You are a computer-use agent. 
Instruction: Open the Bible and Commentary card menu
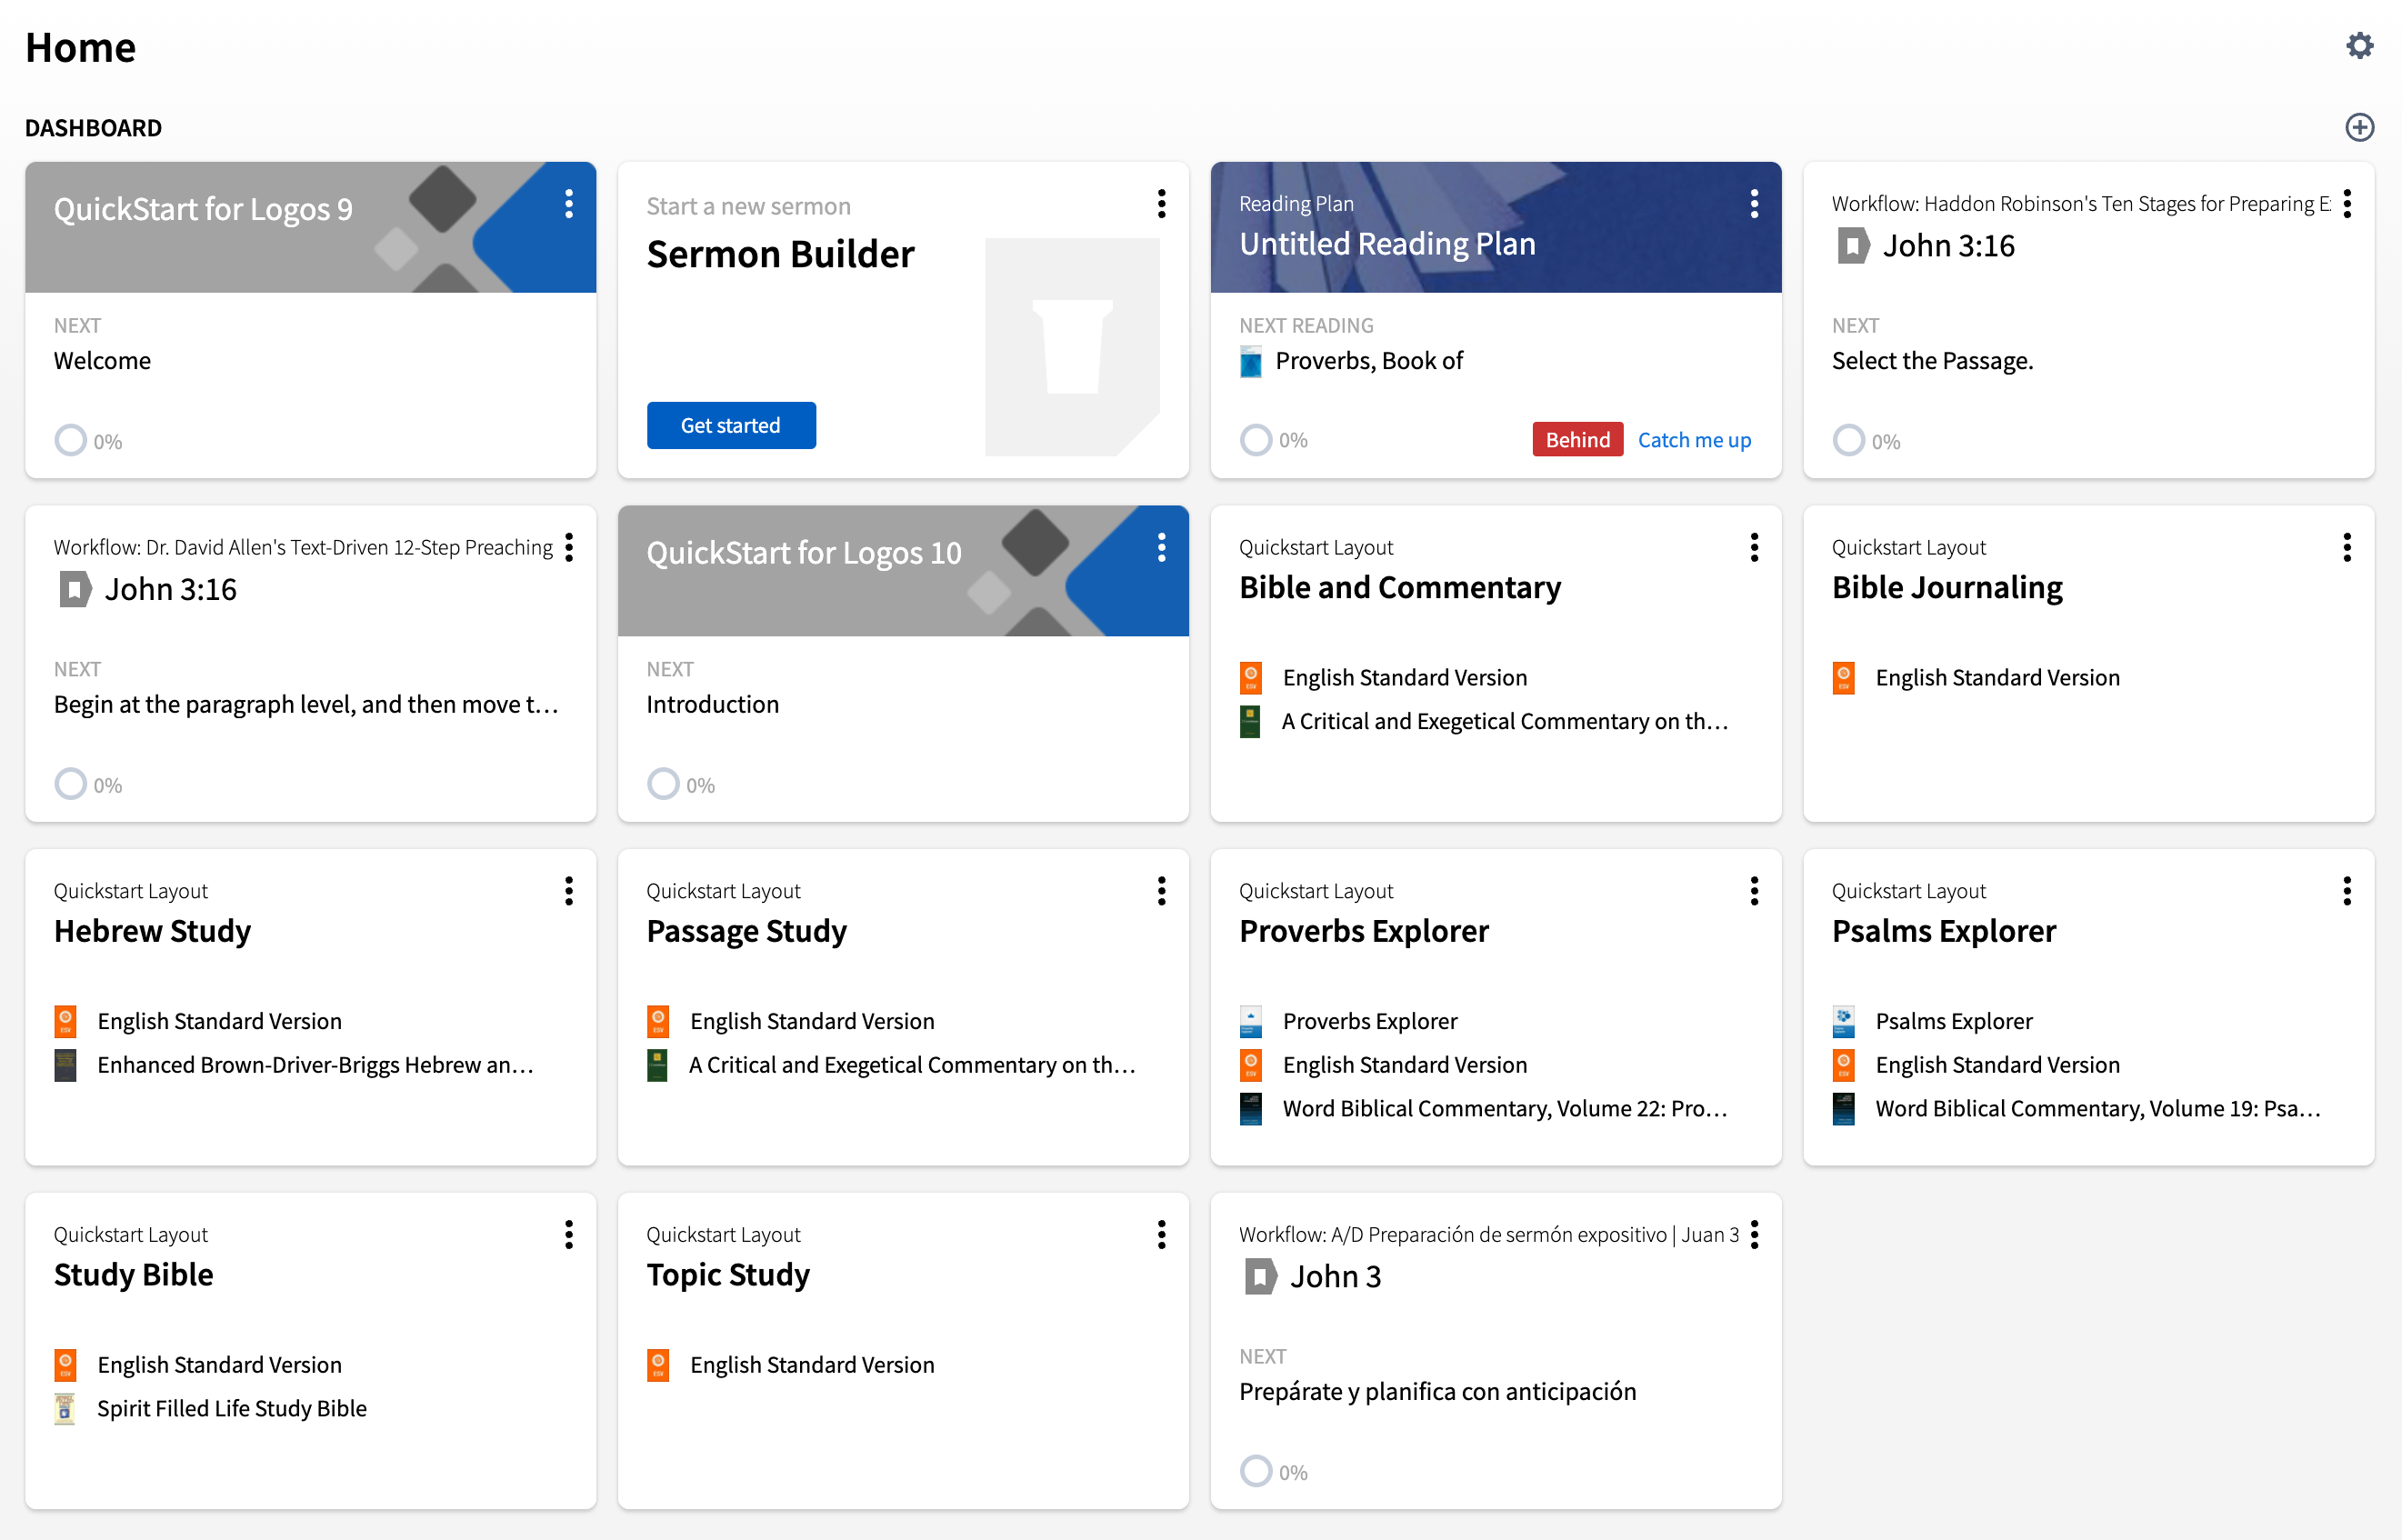(x=1754, y=547)
